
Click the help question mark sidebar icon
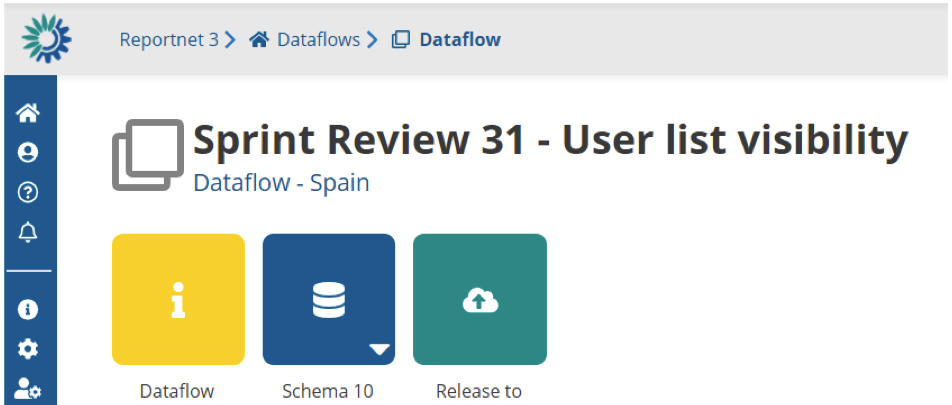[x=28, y=193]
